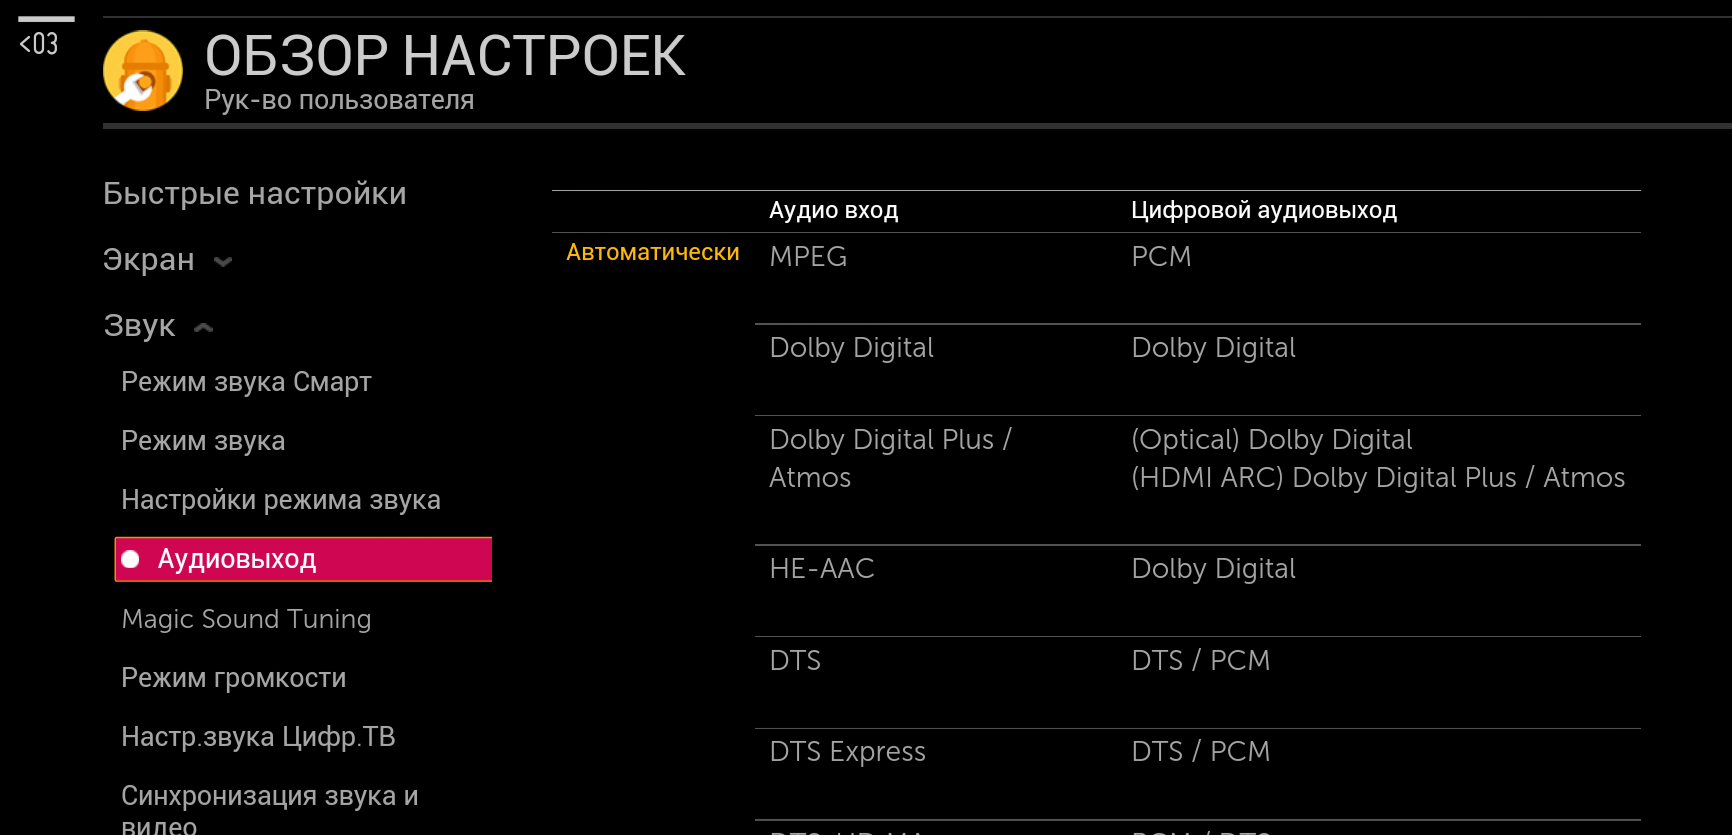Select Режим громкости item
Screen dimensions: 1732x835
[233, 678]
